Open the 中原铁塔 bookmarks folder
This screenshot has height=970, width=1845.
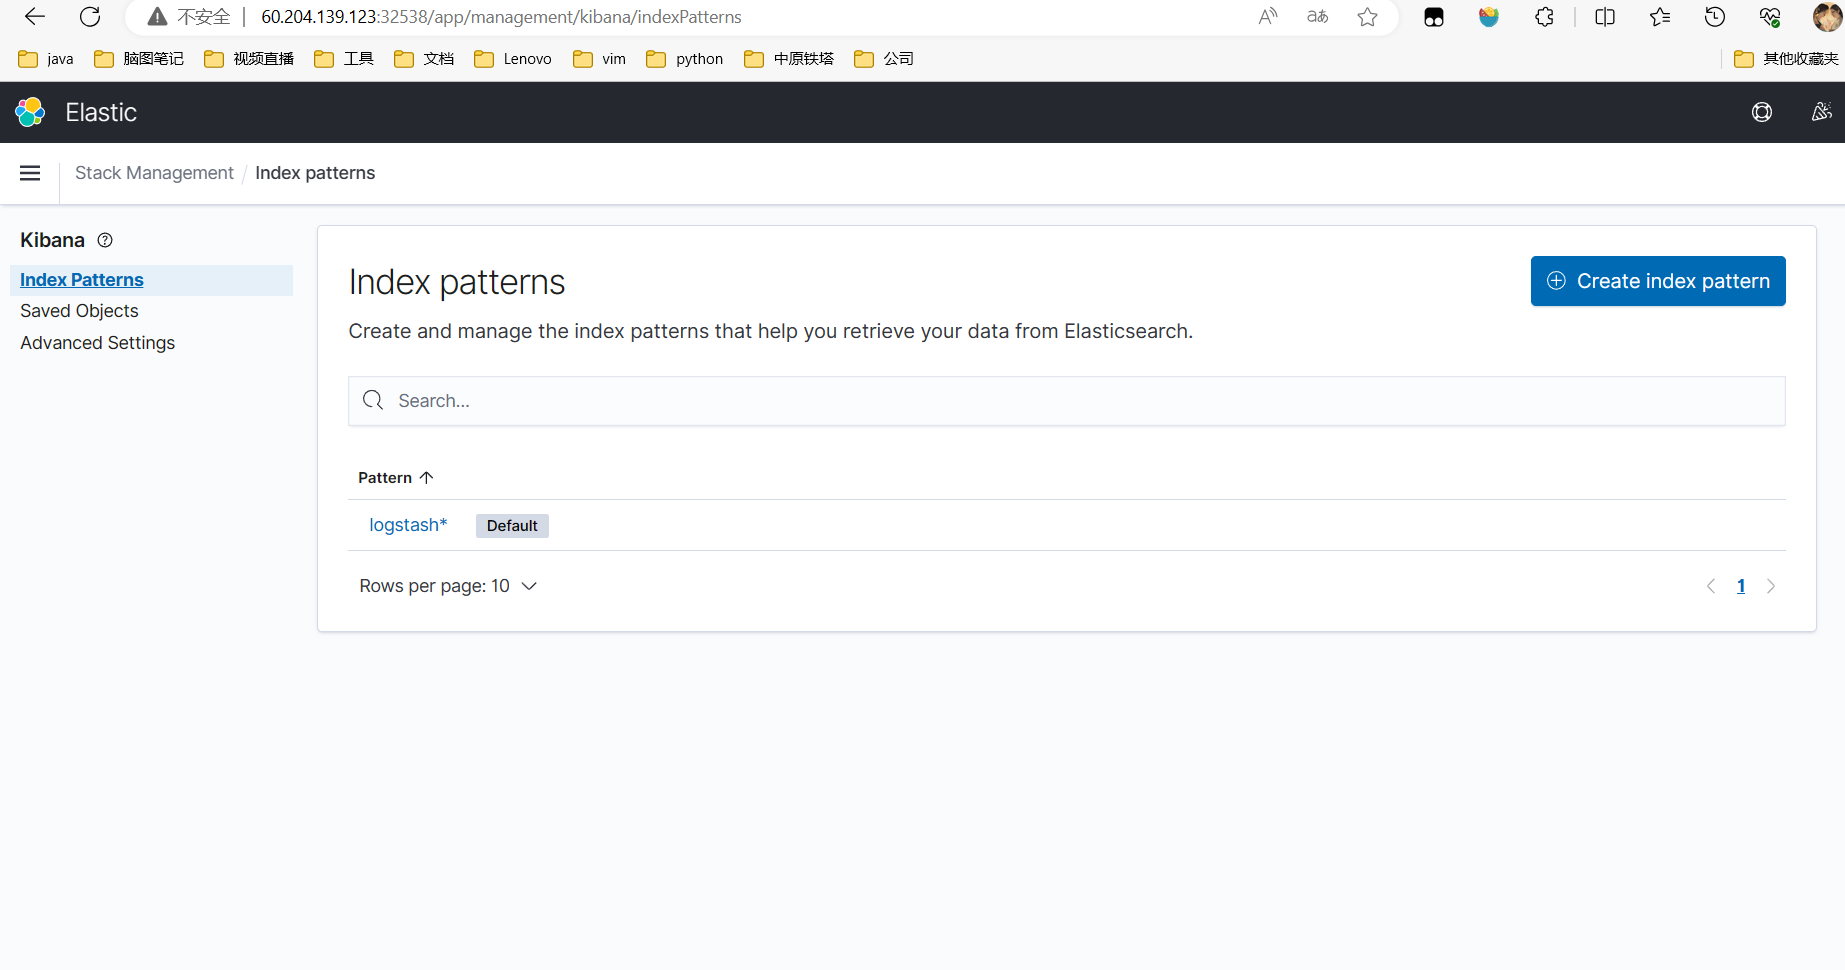point(789,59)
